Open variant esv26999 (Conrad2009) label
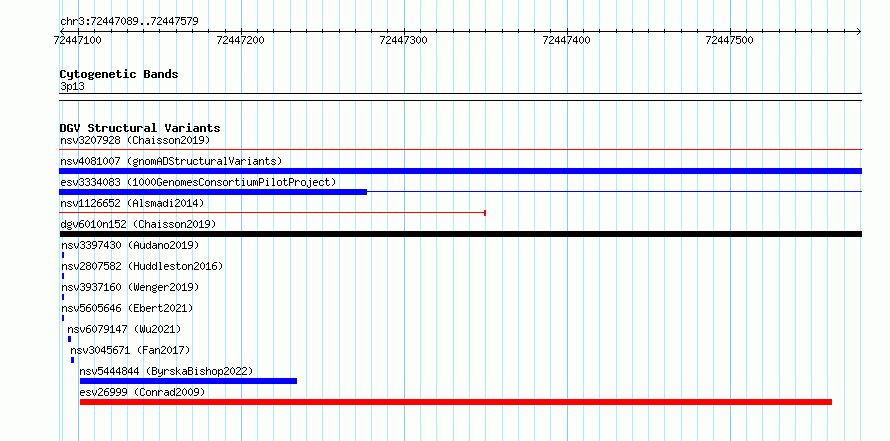The height and width of the screenshot is (441, 890). coord(142,392)
